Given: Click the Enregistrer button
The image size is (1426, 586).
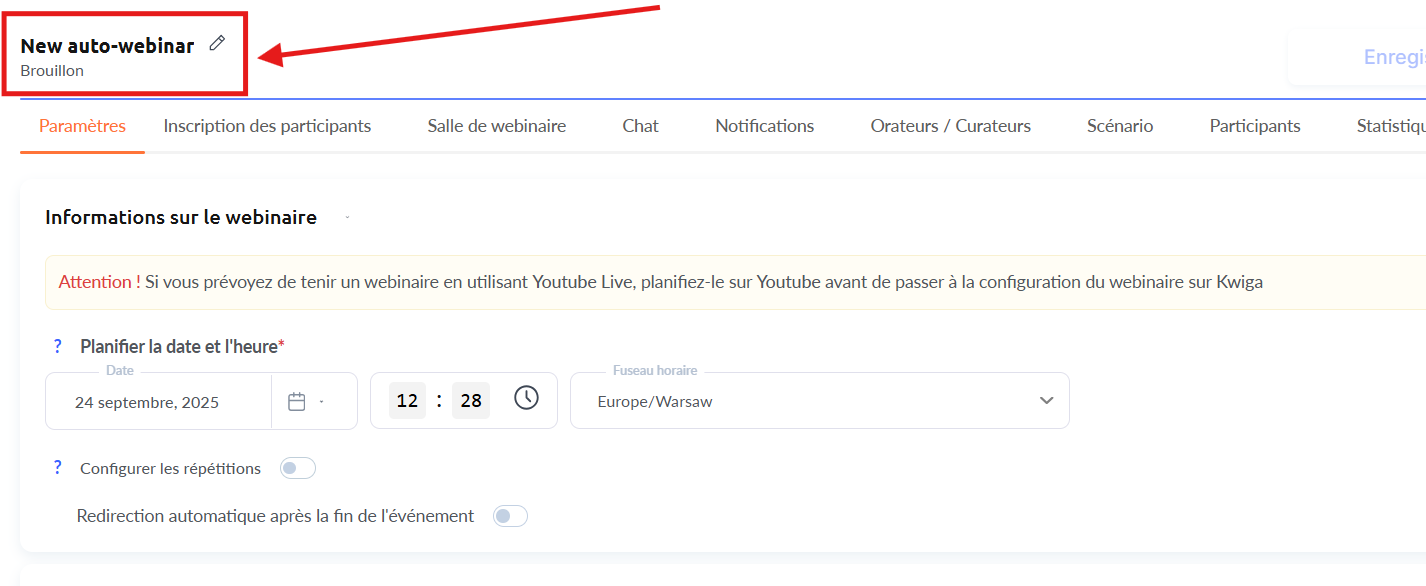Looking at the screenshot, I should [1392, 58].
